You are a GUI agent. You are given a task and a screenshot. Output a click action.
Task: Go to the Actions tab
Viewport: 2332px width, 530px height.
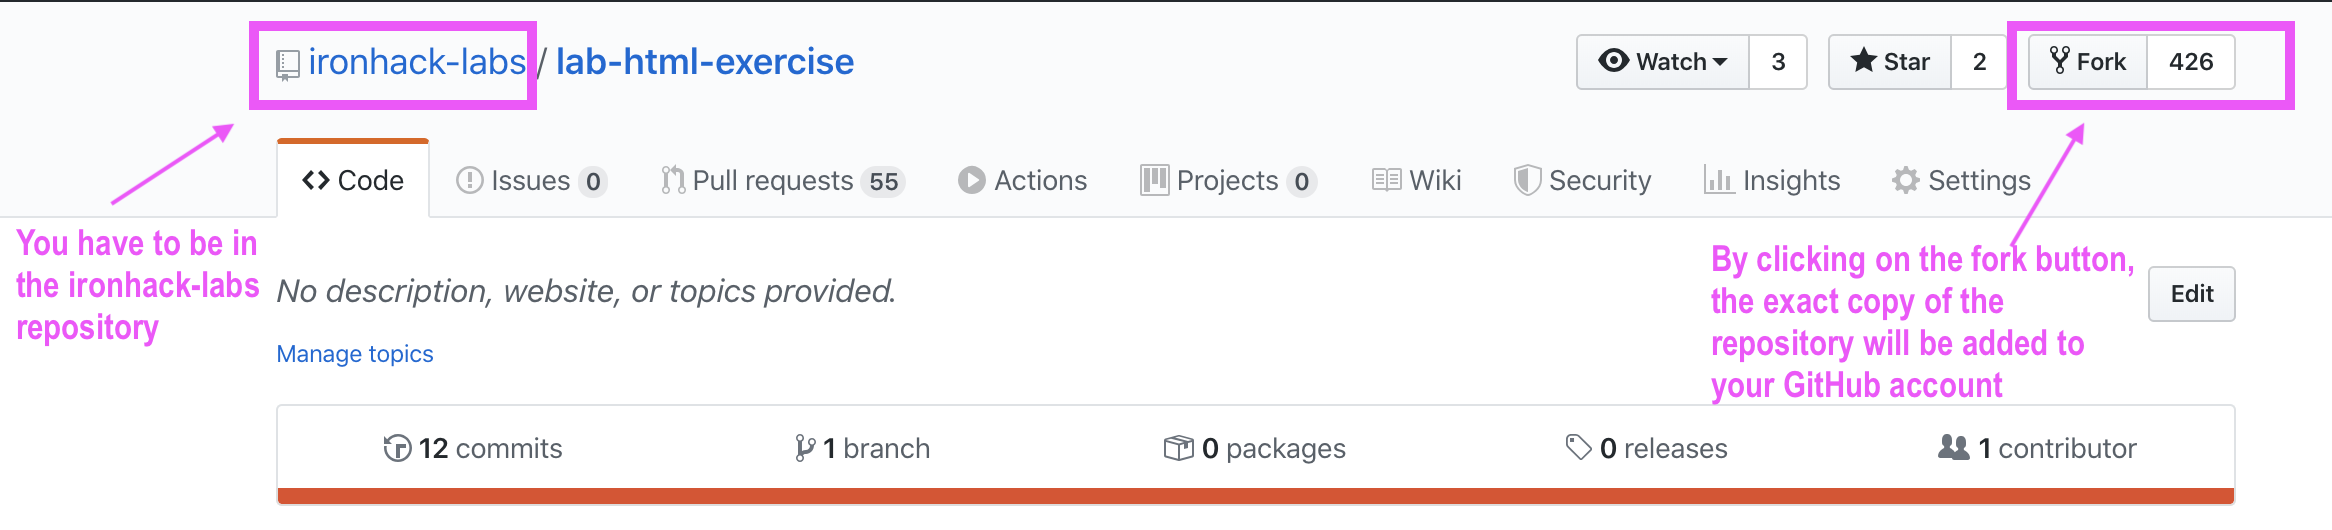(1022, 181)
